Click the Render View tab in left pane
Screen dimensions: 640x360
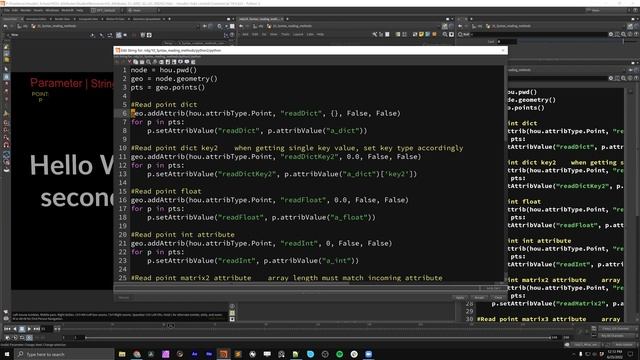(x=62, y=19)
